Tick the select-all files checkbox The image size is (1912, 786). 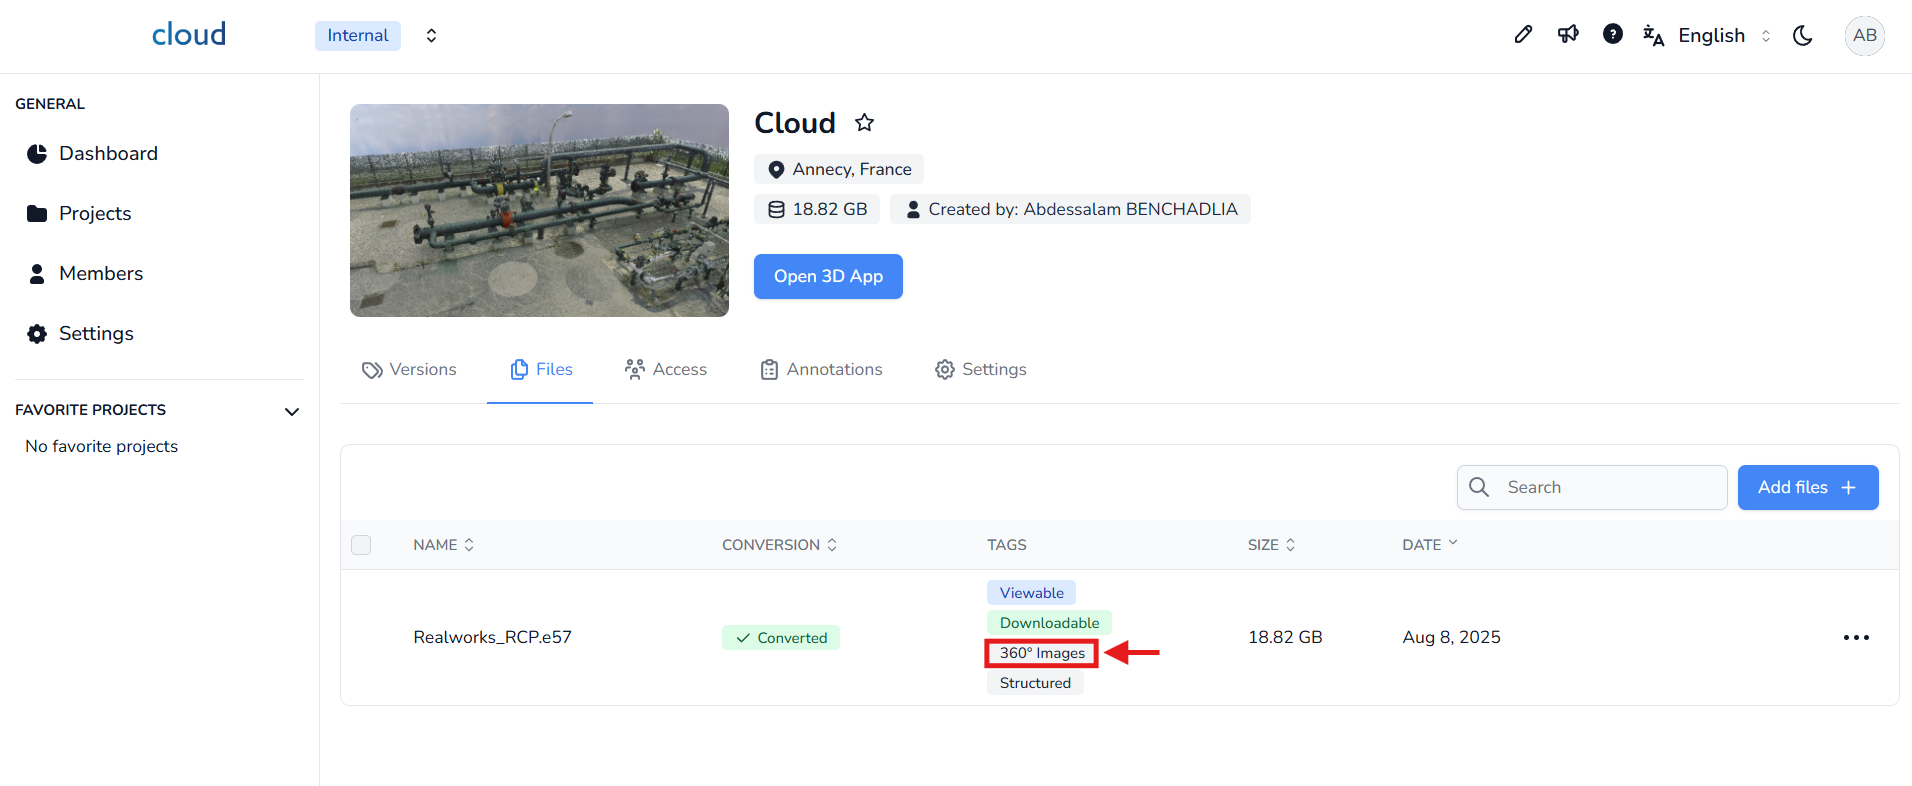[361, 545]
